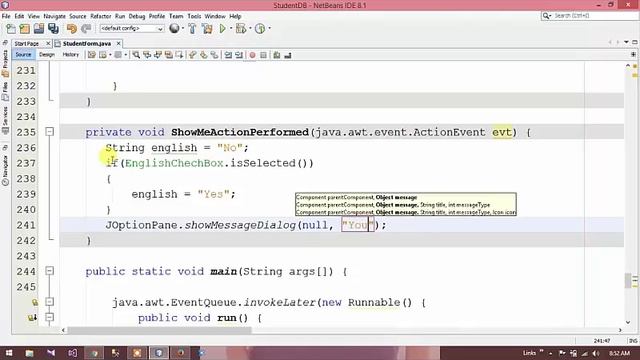This screenshot has height=360, width=640.
Task: Click the Build Project hammer icon
Action: 192,29
